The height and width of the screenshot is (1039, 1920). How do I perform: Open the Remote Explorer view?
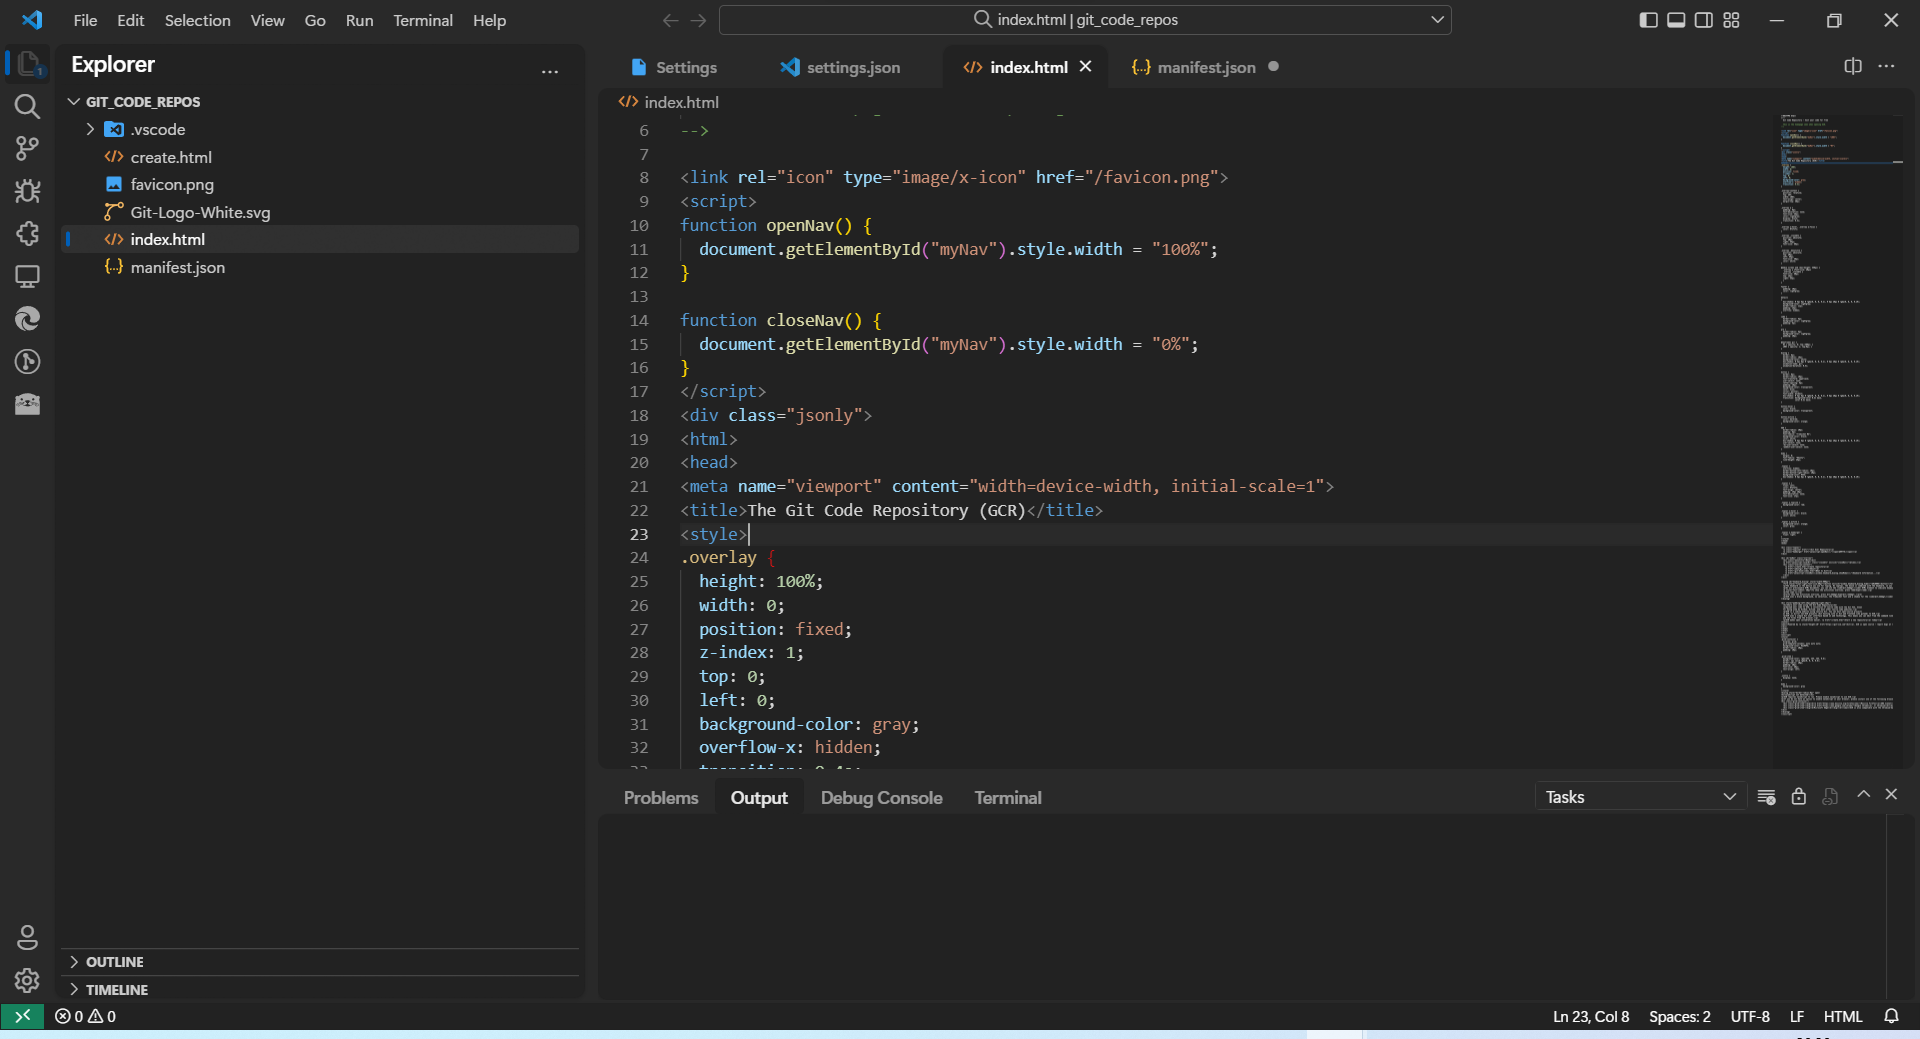(27, 276)
